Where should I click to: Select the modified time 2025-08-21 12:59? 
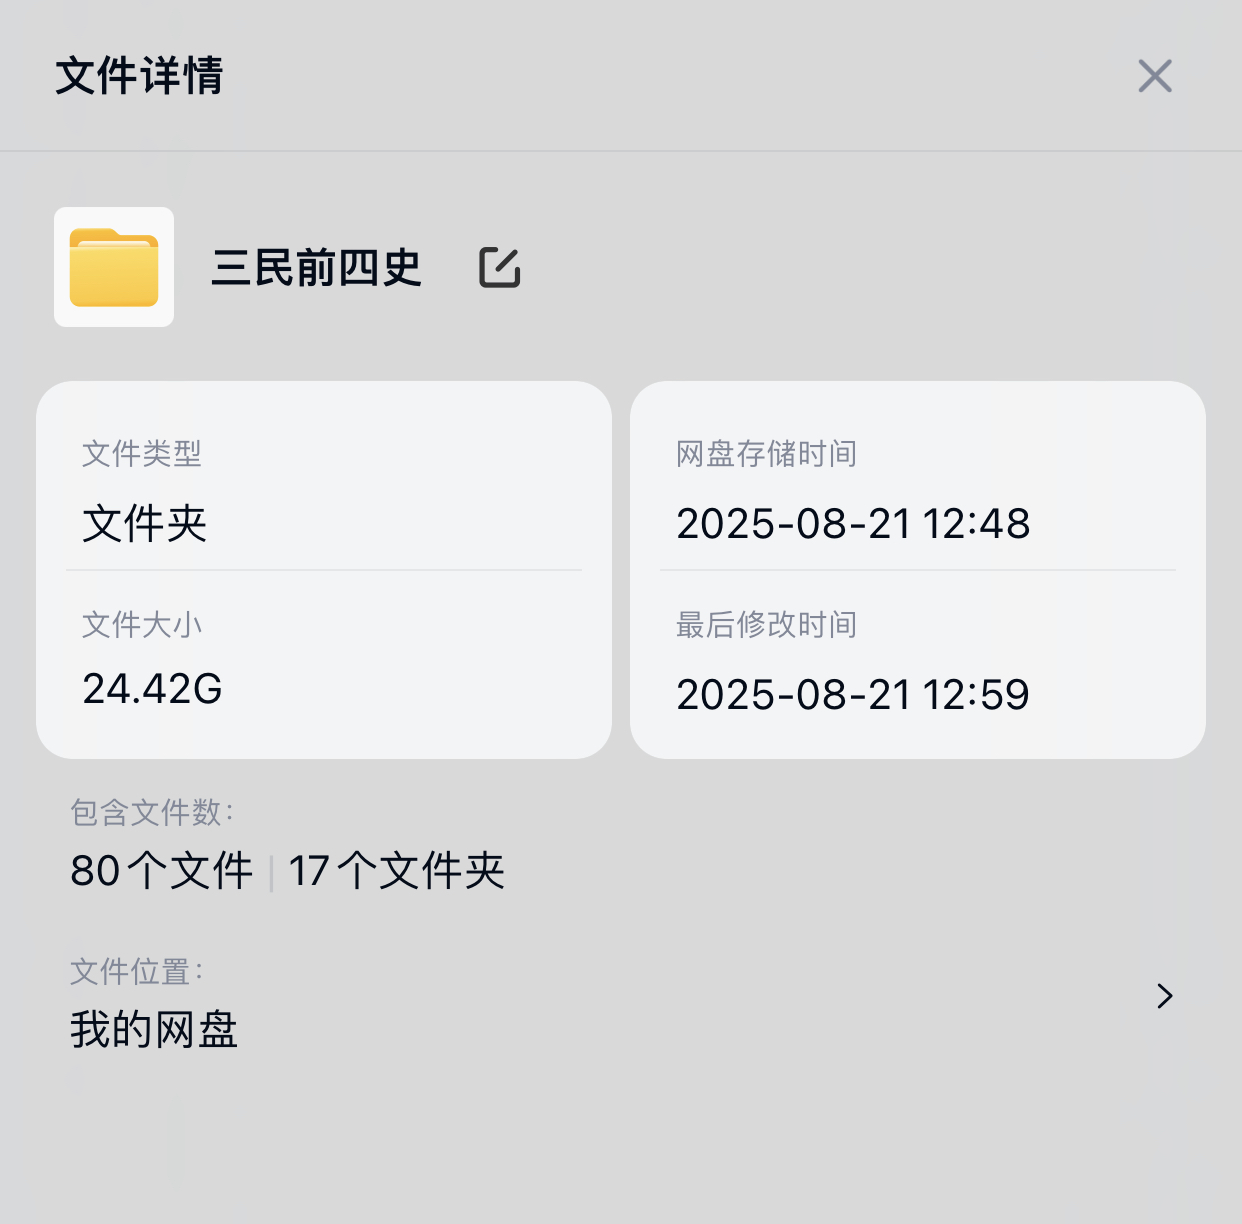pyautogui.click(x=853, y=695)
